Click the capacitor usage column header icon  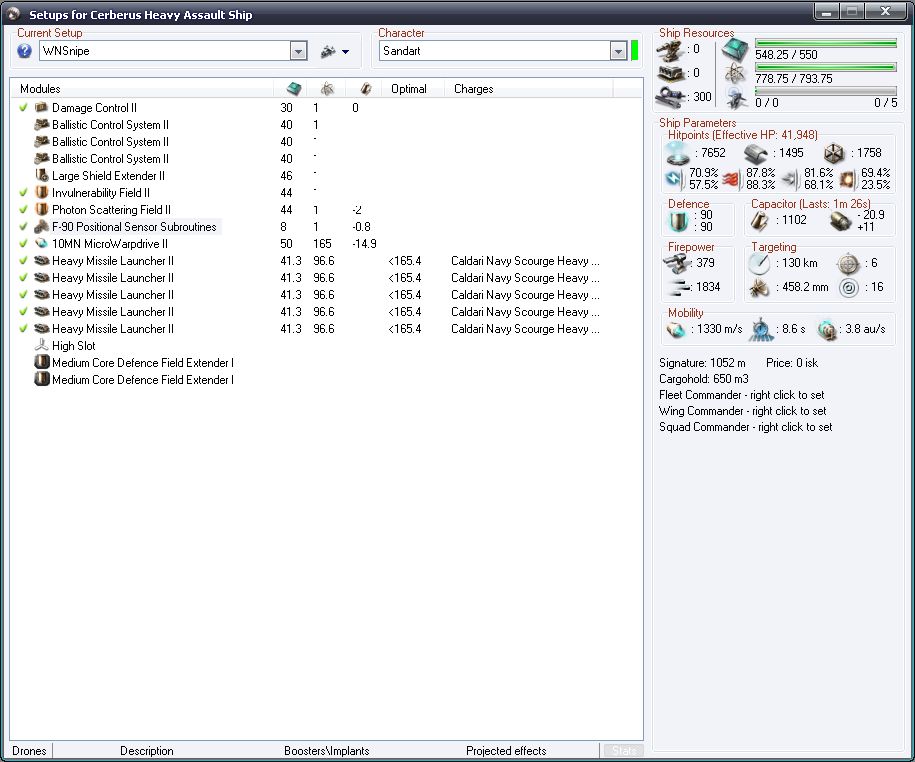(366, 89)
